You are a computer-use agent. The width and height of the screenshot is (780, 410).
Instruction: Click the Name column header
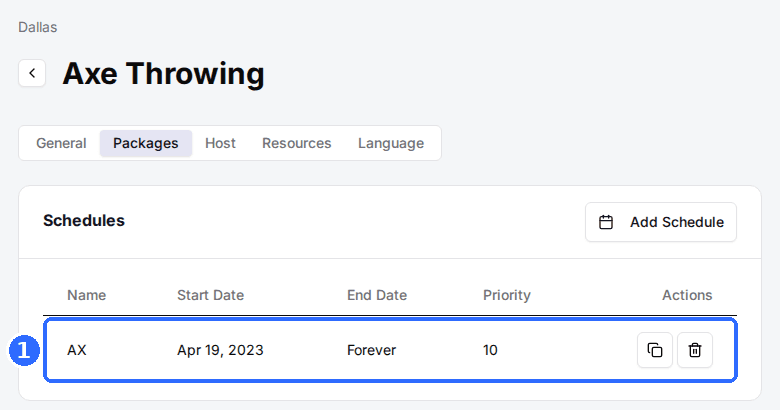pos(87,295)
